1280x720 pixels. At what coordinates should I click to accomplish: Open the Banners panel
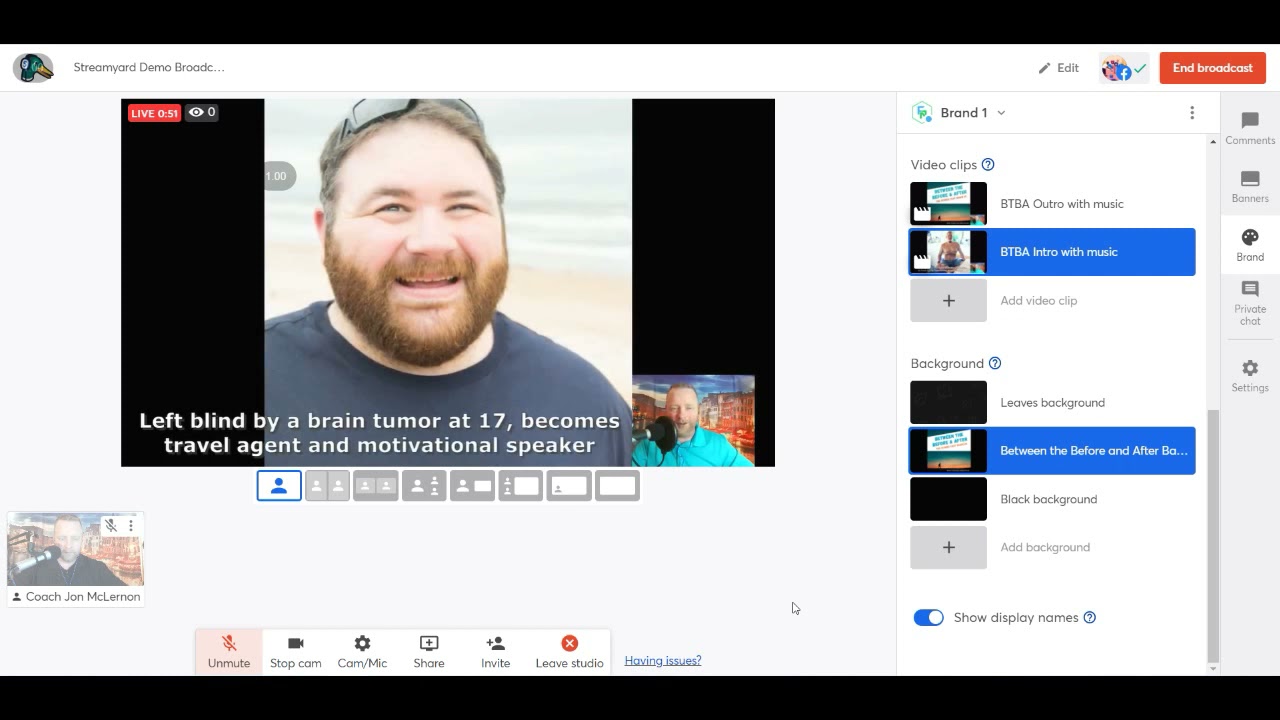tap(1250, 186)
